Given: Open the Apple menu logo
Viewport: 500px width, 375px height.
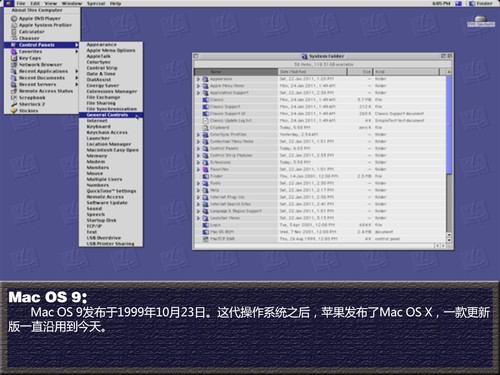Looking at the screenshot, I should click(9, 3).
